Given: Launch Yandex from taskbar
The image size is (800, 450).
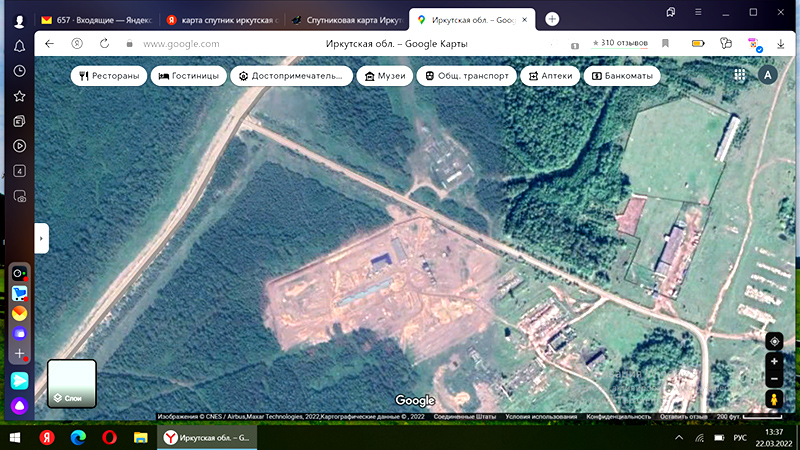Looking at the screenshot, I should 47,438.
